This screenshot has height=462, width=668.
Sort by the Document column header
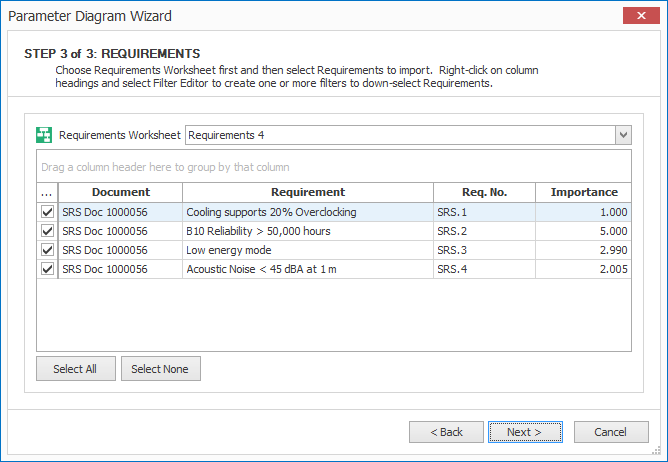121,192
